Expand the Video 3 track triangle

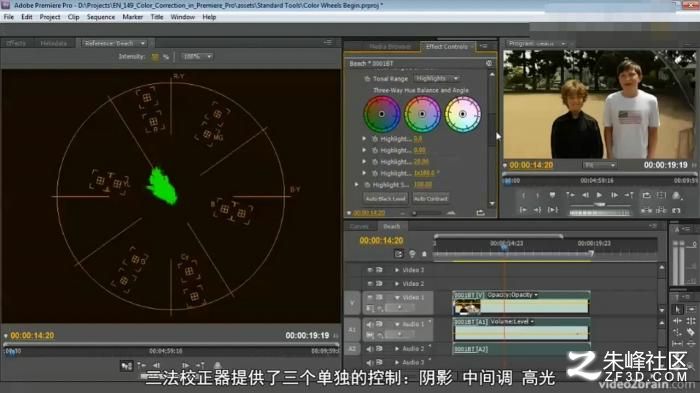pyautogui.click(x=397, y=270)
